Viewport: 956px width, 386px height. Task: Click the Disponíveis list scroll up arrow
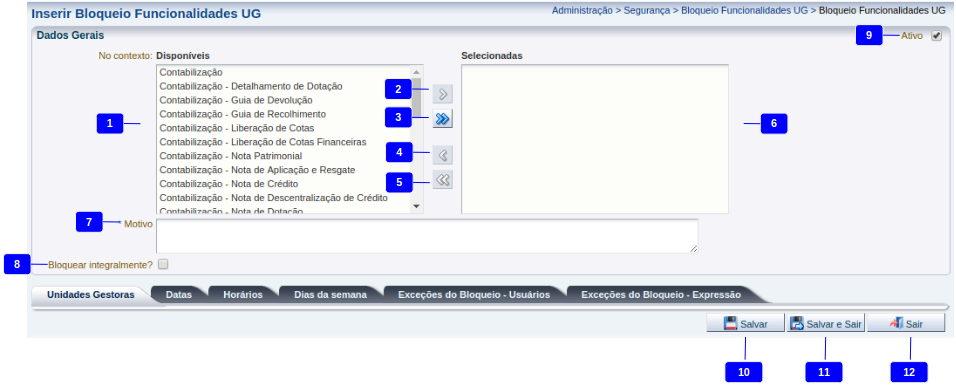pos(416,71)
